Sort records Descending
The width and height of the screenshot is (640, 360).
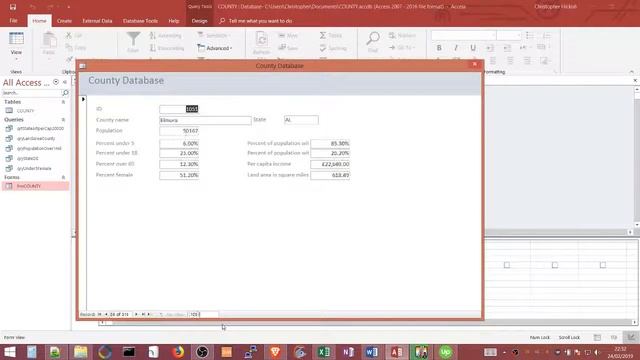click(x=167, y=48)
